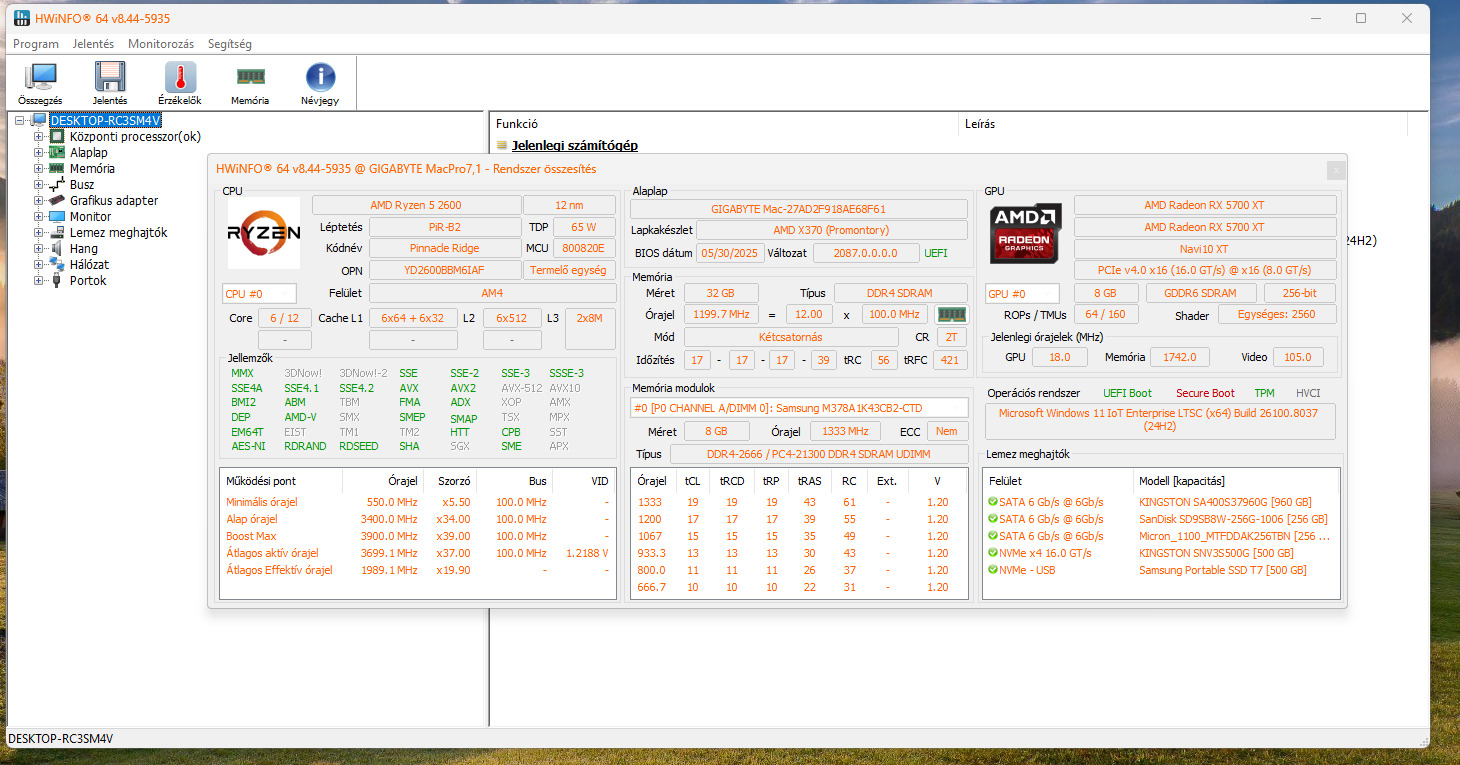Expand the Memória tree node
This screenshot has width=1460, height=765.
[39, 169]
